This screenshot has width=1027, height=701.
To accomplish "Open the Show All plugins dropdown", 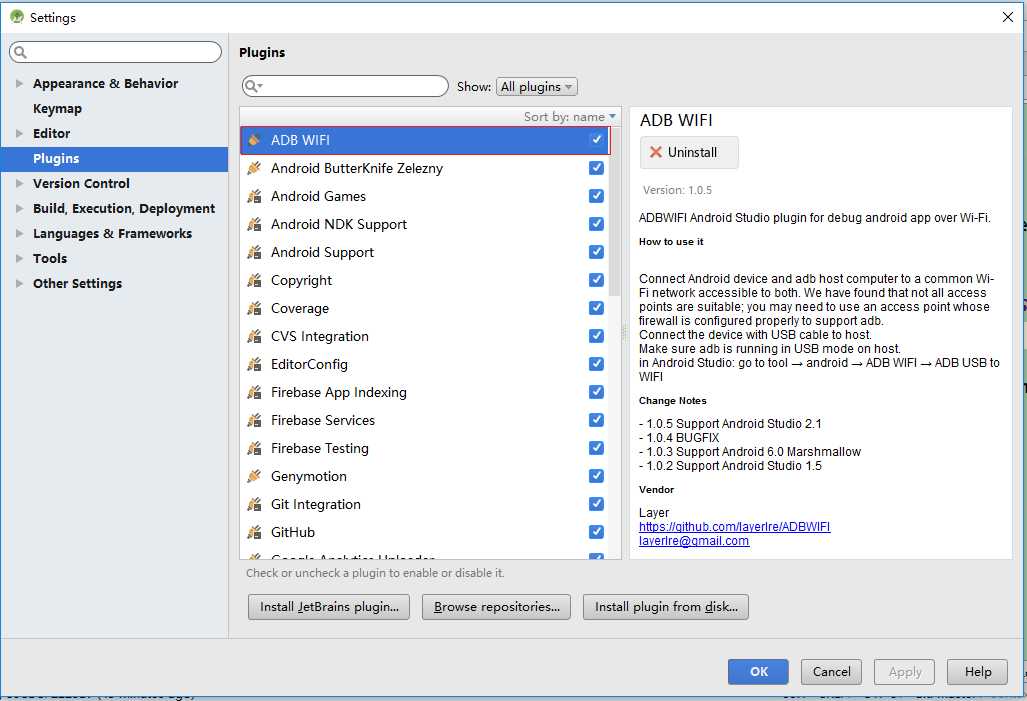I will coord(536,86).
